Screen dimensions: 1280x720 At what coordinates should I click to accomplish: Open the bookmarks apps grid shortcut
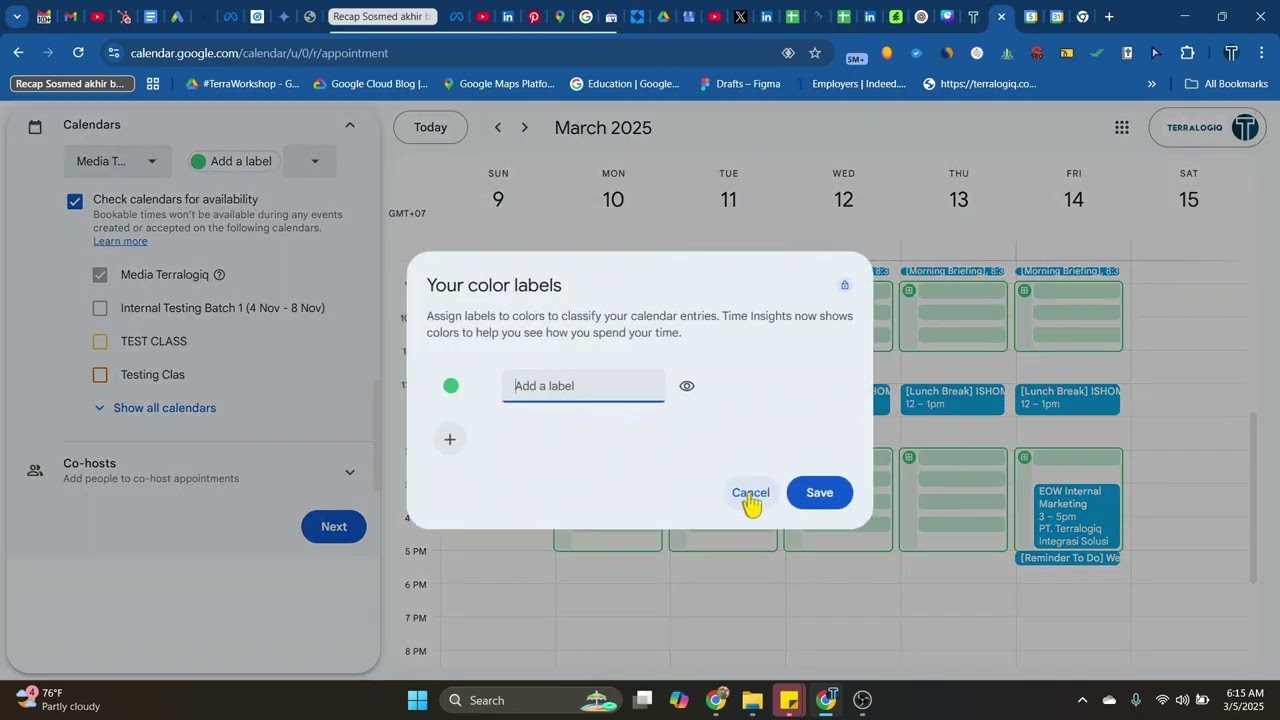153,84
